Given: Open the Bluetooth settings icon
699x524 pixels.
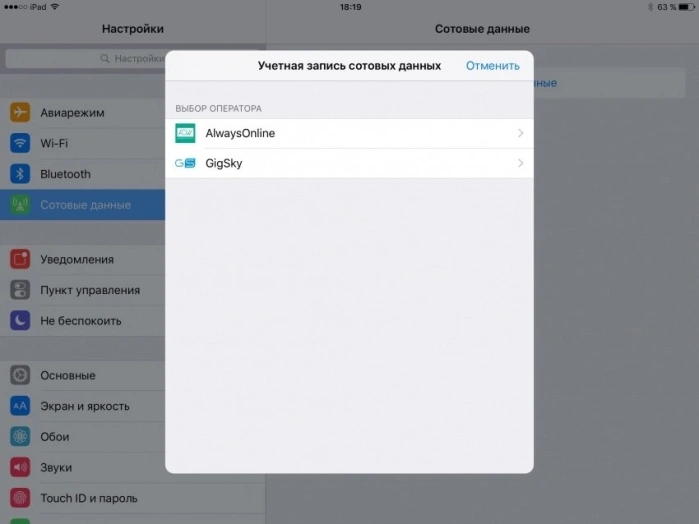Looking at the screenshot, I should 20,174.
